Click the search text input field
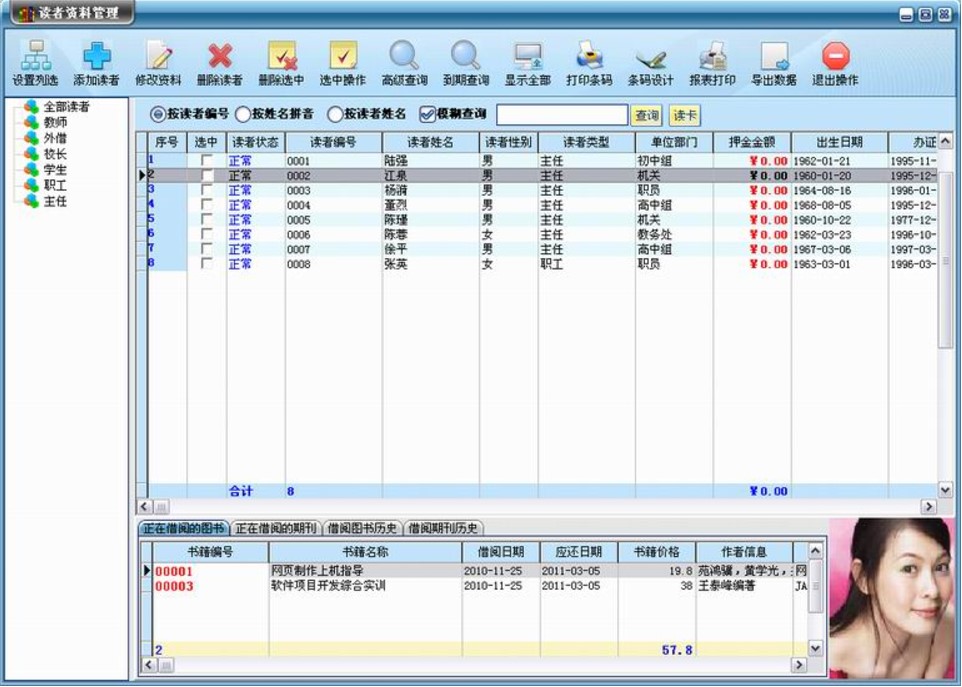Viewport: 962px width, 687px height. pos(562,116)
